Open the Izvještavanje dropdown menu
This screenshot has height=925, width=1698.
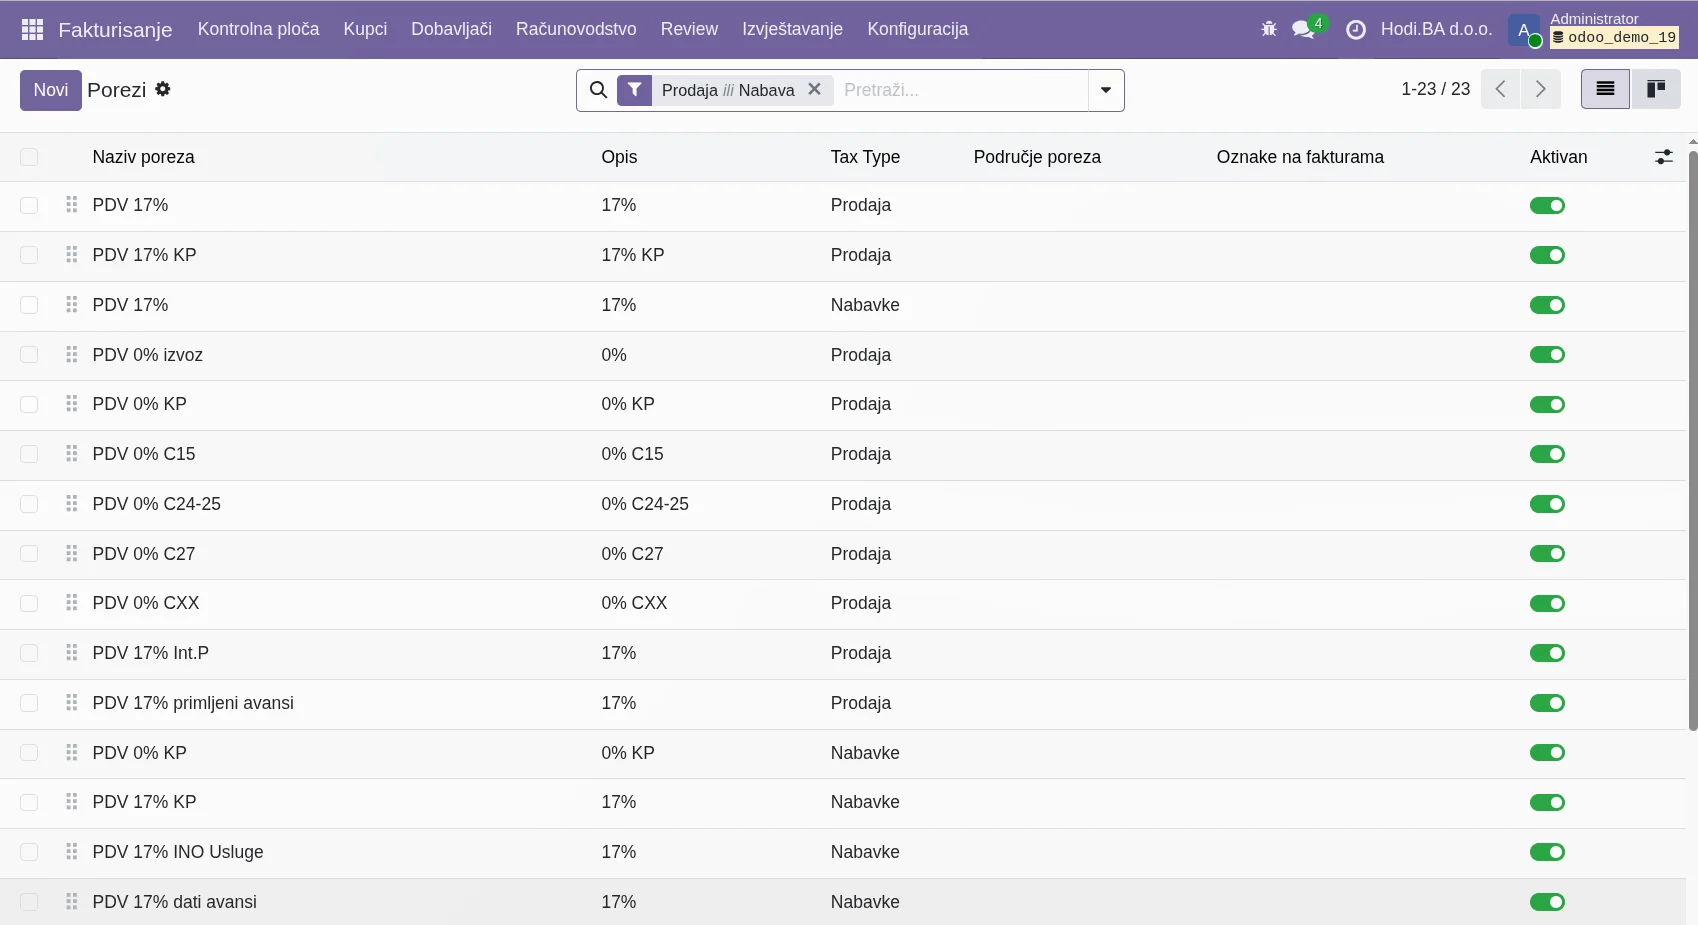(792, 29)
